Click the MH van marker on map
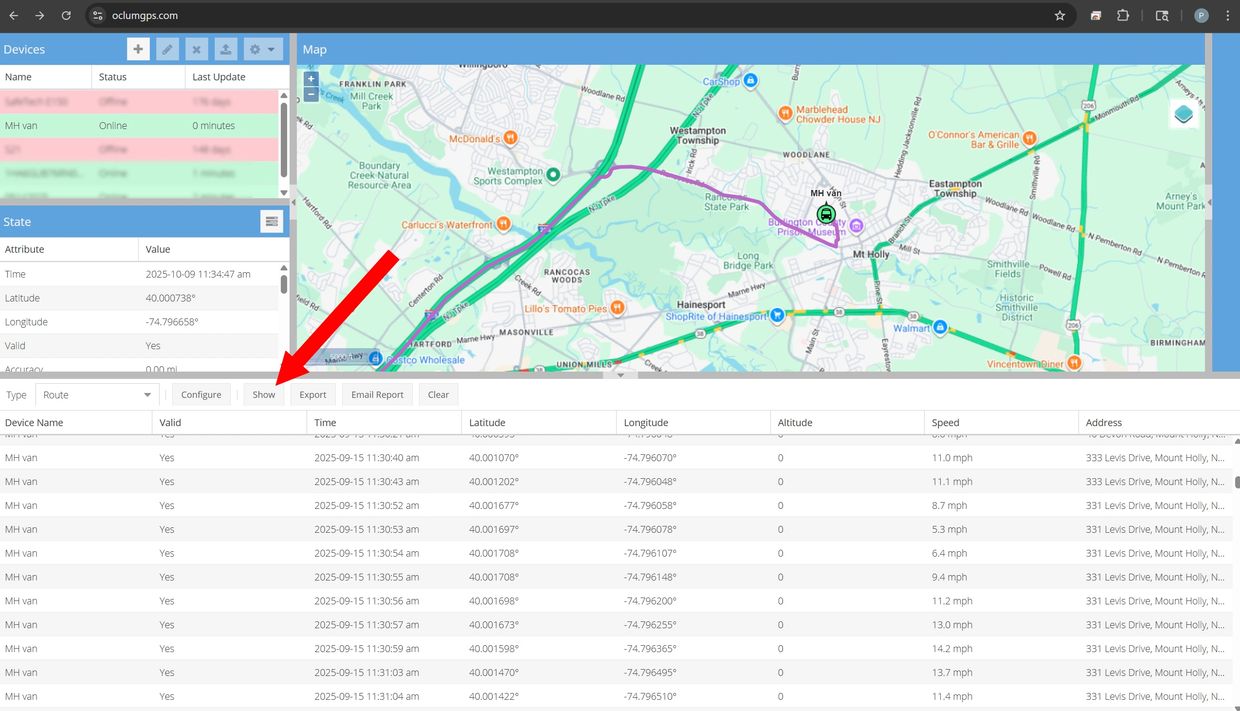Image resolution: width=1240 pixels, height=711 pixels. coord(825,214)
